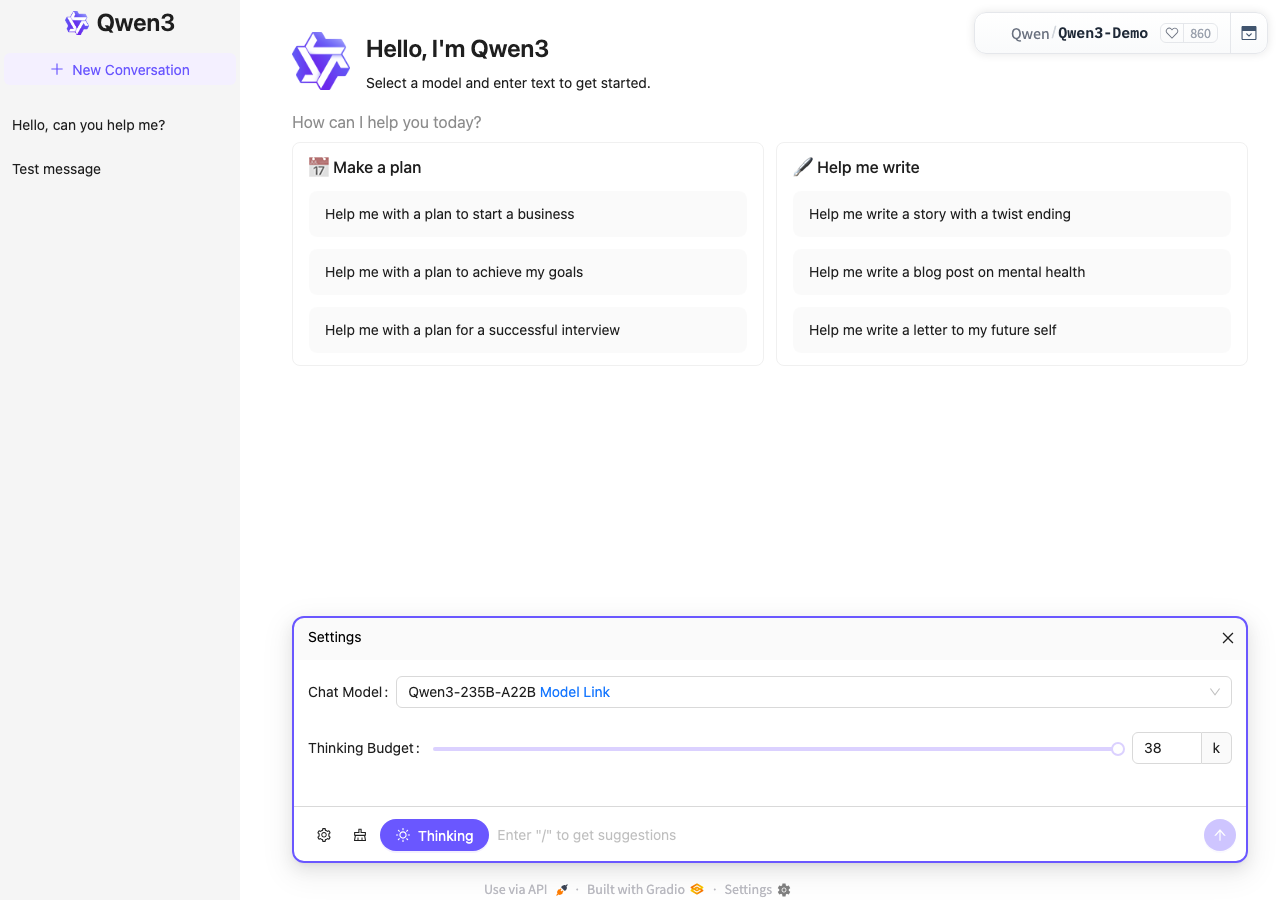
Task: Open the Qwen owner link in the header badge
Action: pyautogui.click(x=1030, y=34)
